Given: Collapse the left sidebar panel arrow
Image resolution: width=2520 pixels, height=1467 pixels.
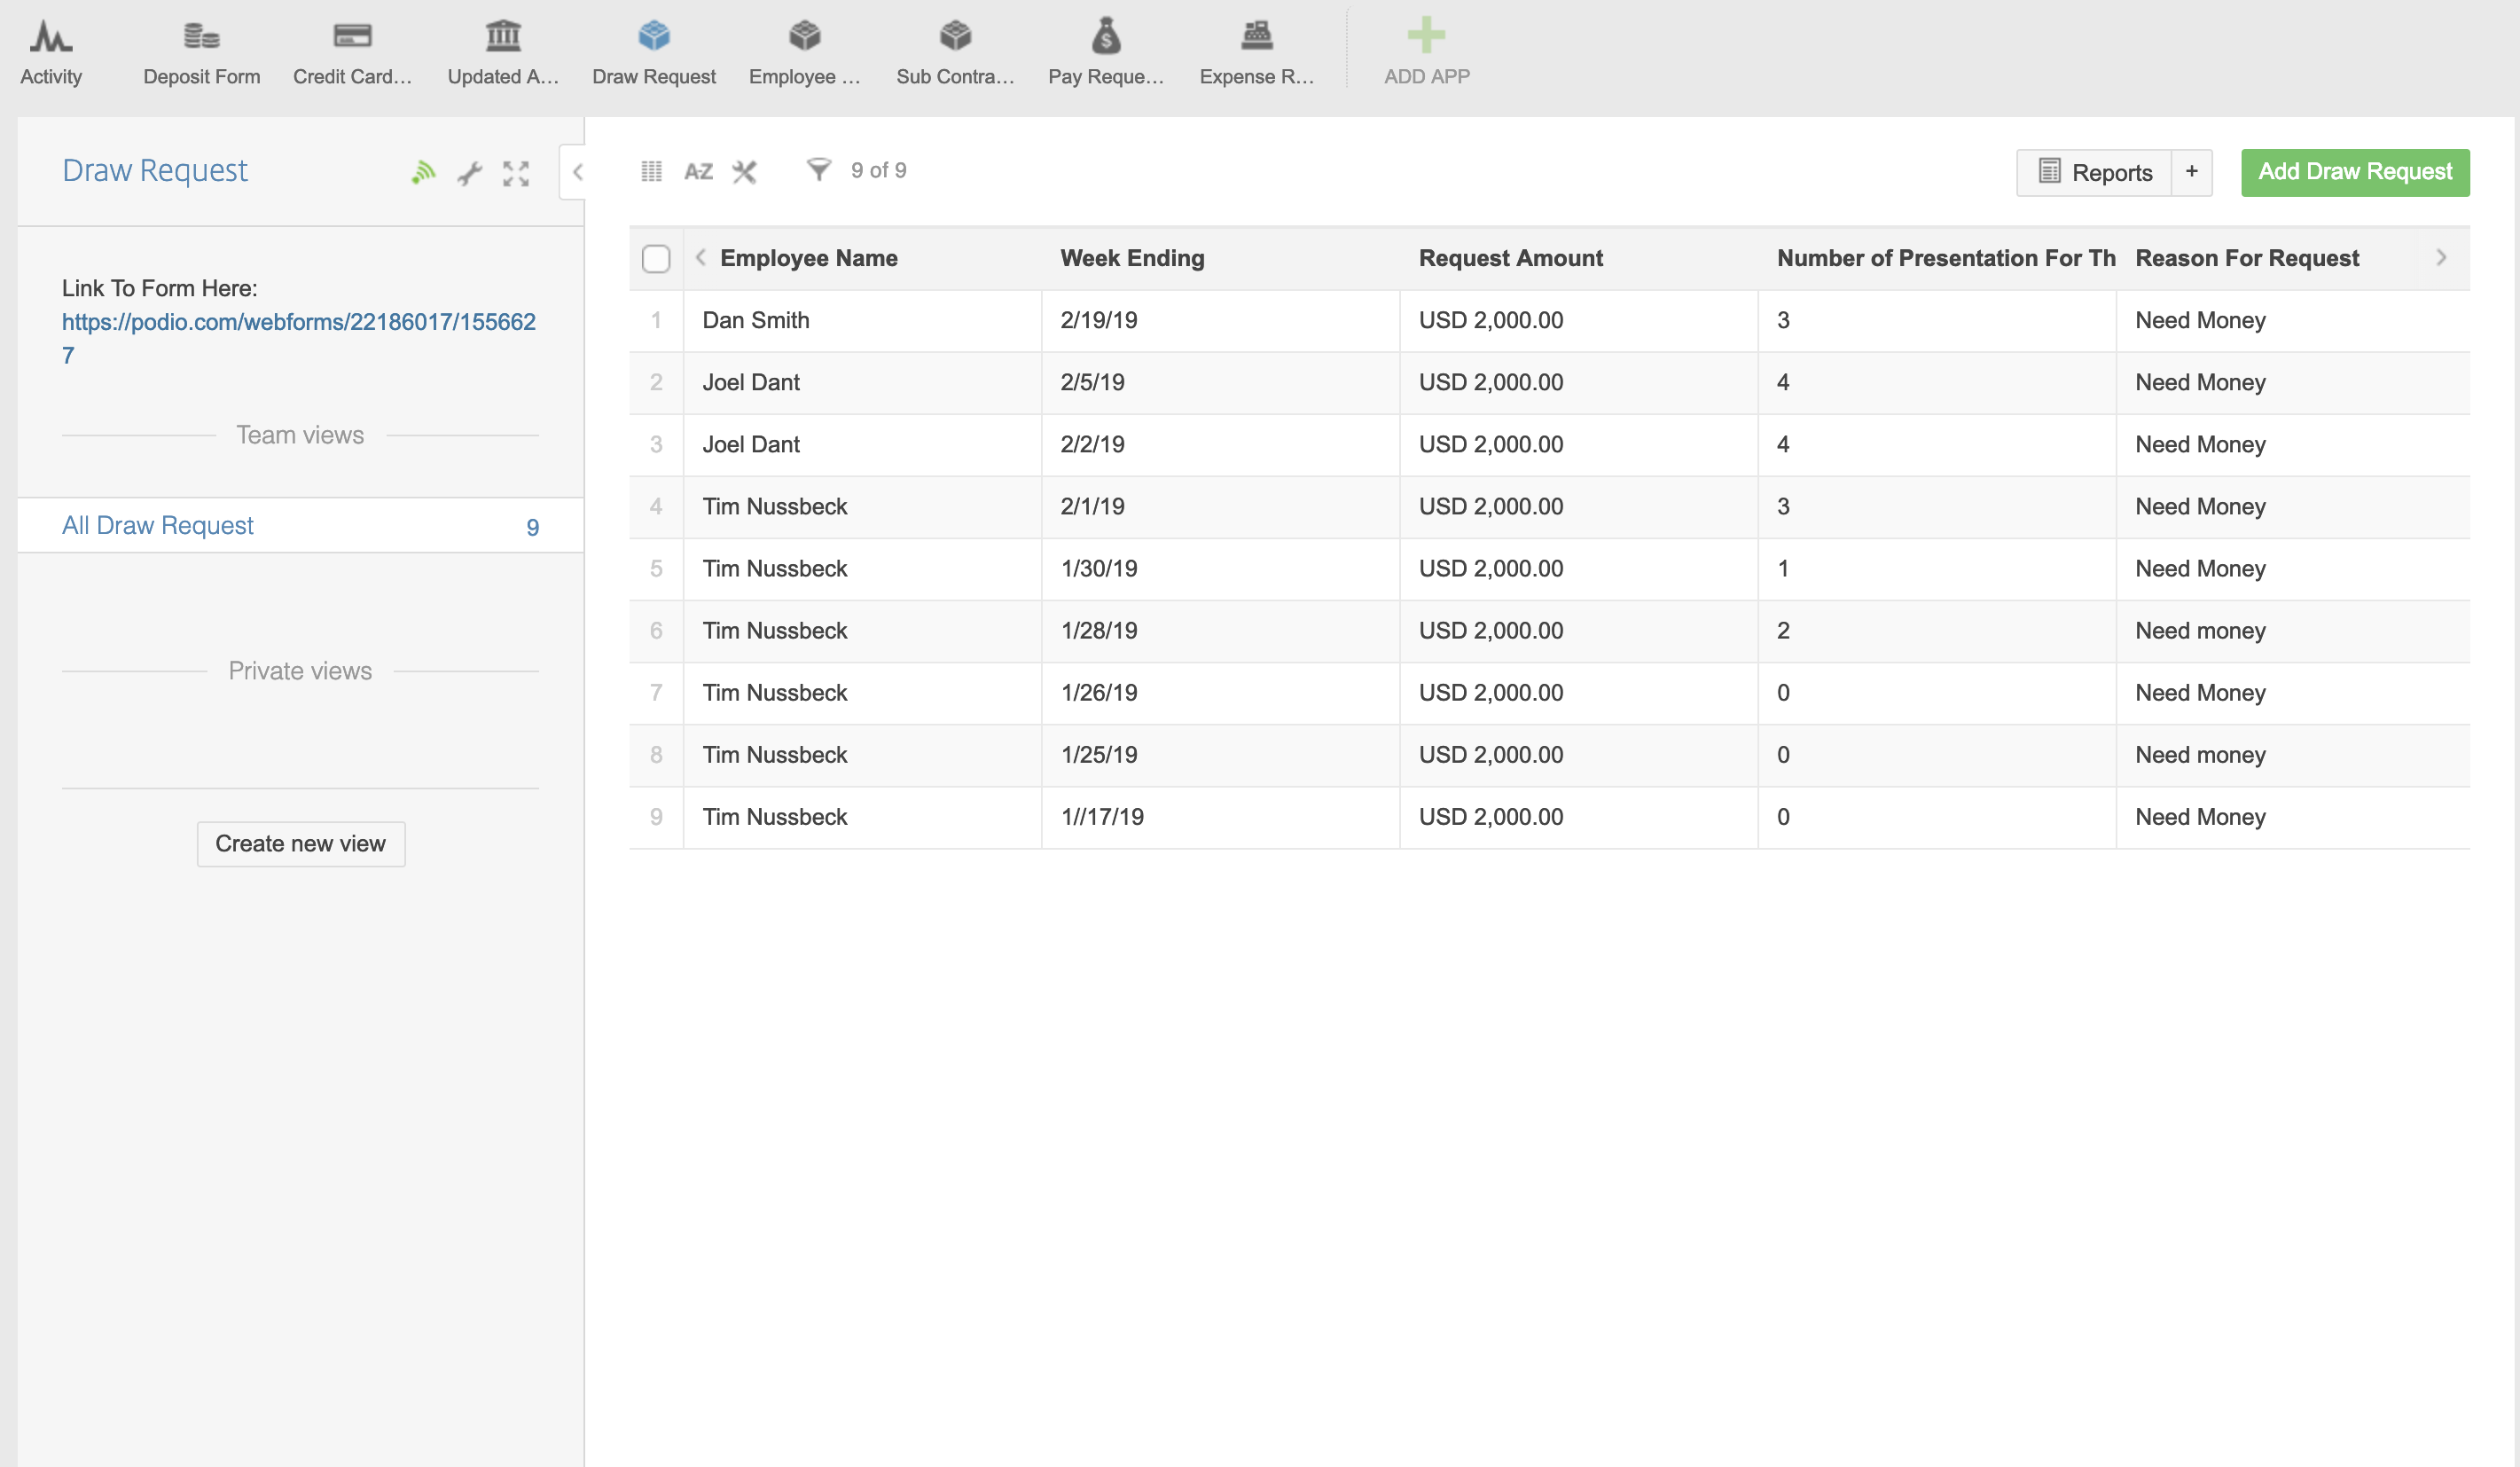Looking at the screenshot, I should (x=577, y=172).
